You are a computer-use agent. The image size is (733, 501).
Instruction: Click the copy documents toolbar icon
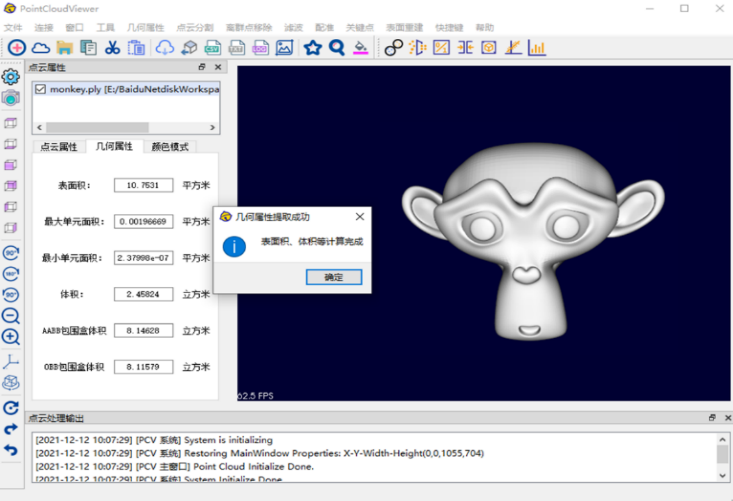[x=88, y=48]
